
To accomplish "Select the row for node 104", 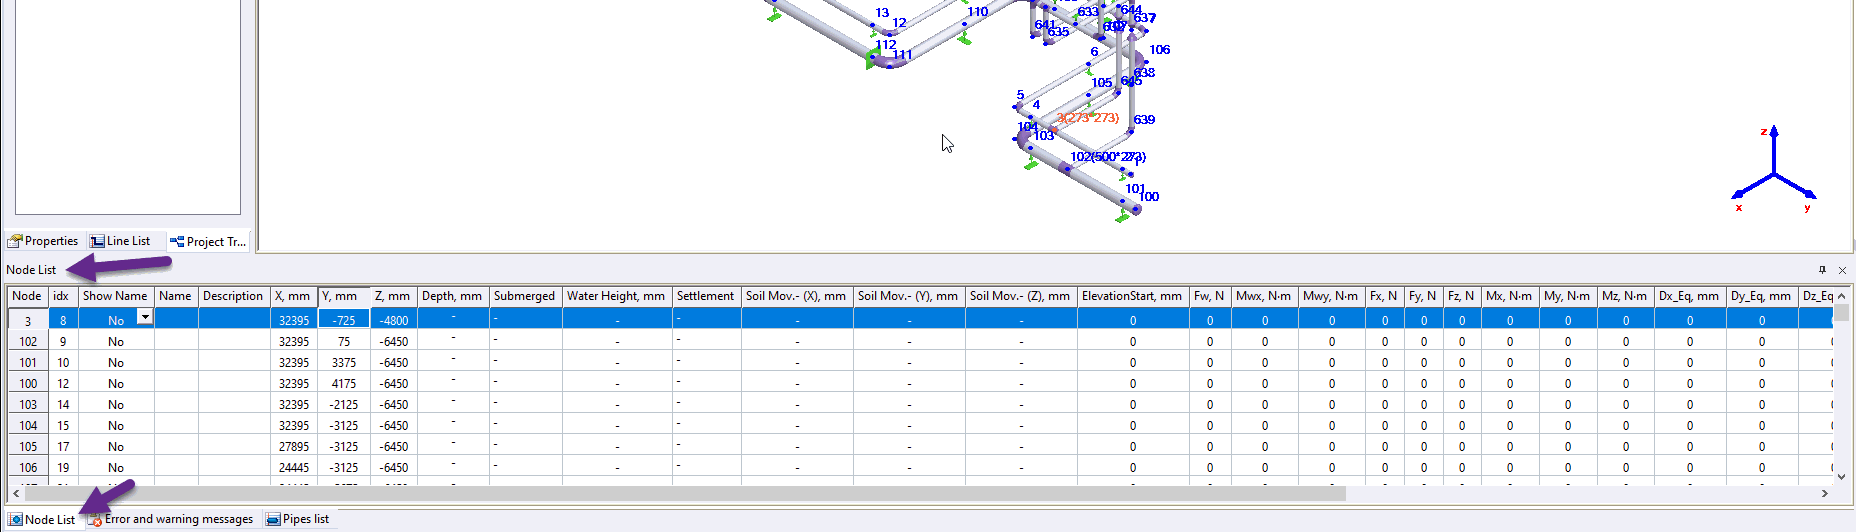I will click(920, 425).
